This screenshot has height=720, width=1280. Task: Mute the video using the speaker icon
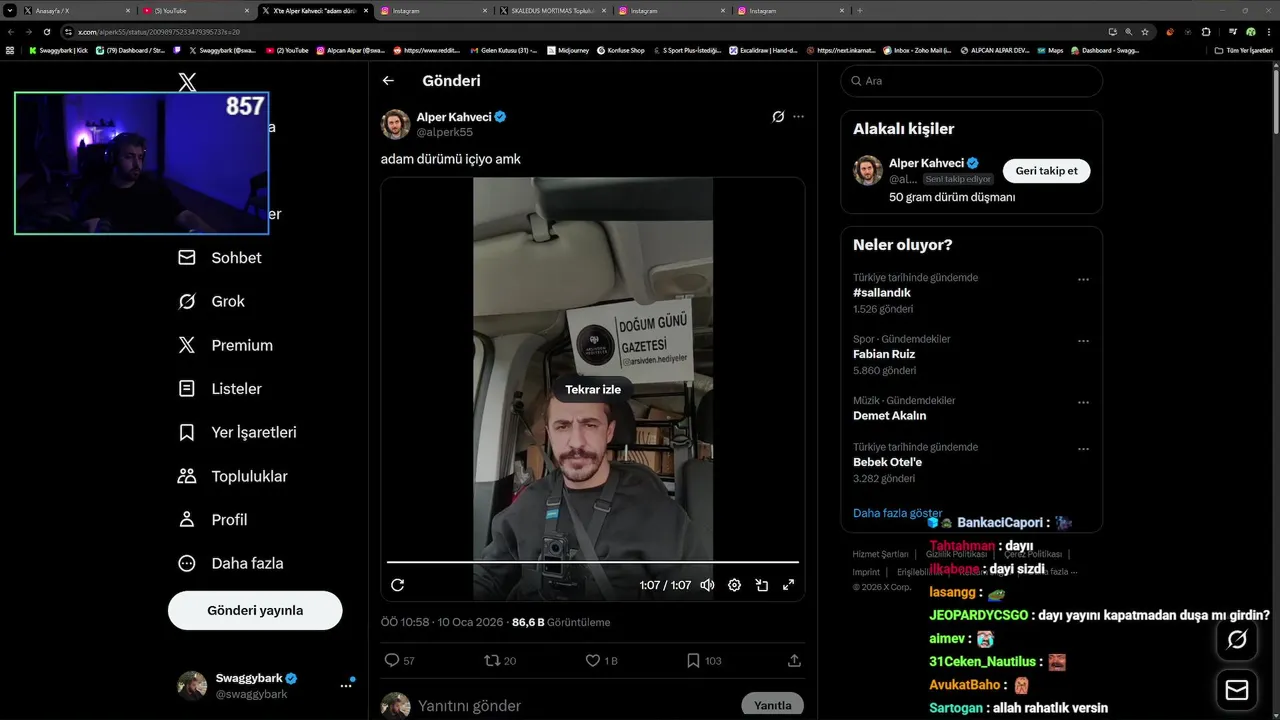707,585
